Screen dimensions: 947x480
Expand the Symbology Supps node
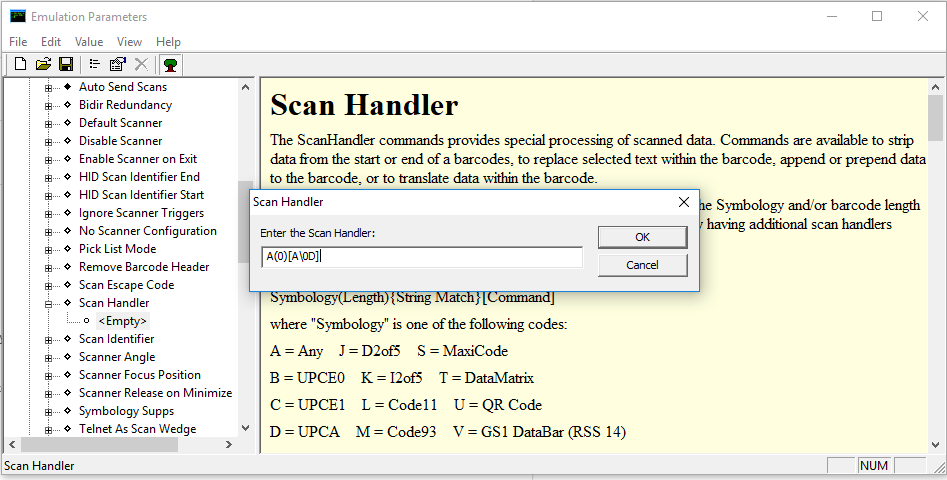tap(48, 411)
